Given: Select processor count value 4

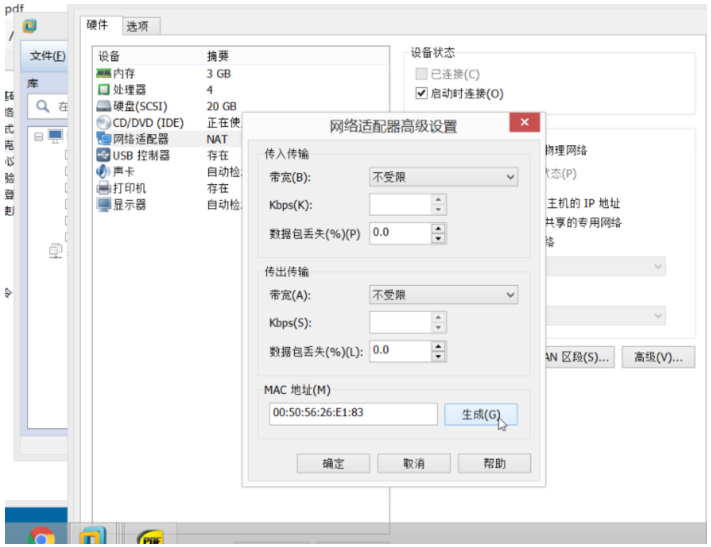Looking at the screenshot, I should coord(209,90).
